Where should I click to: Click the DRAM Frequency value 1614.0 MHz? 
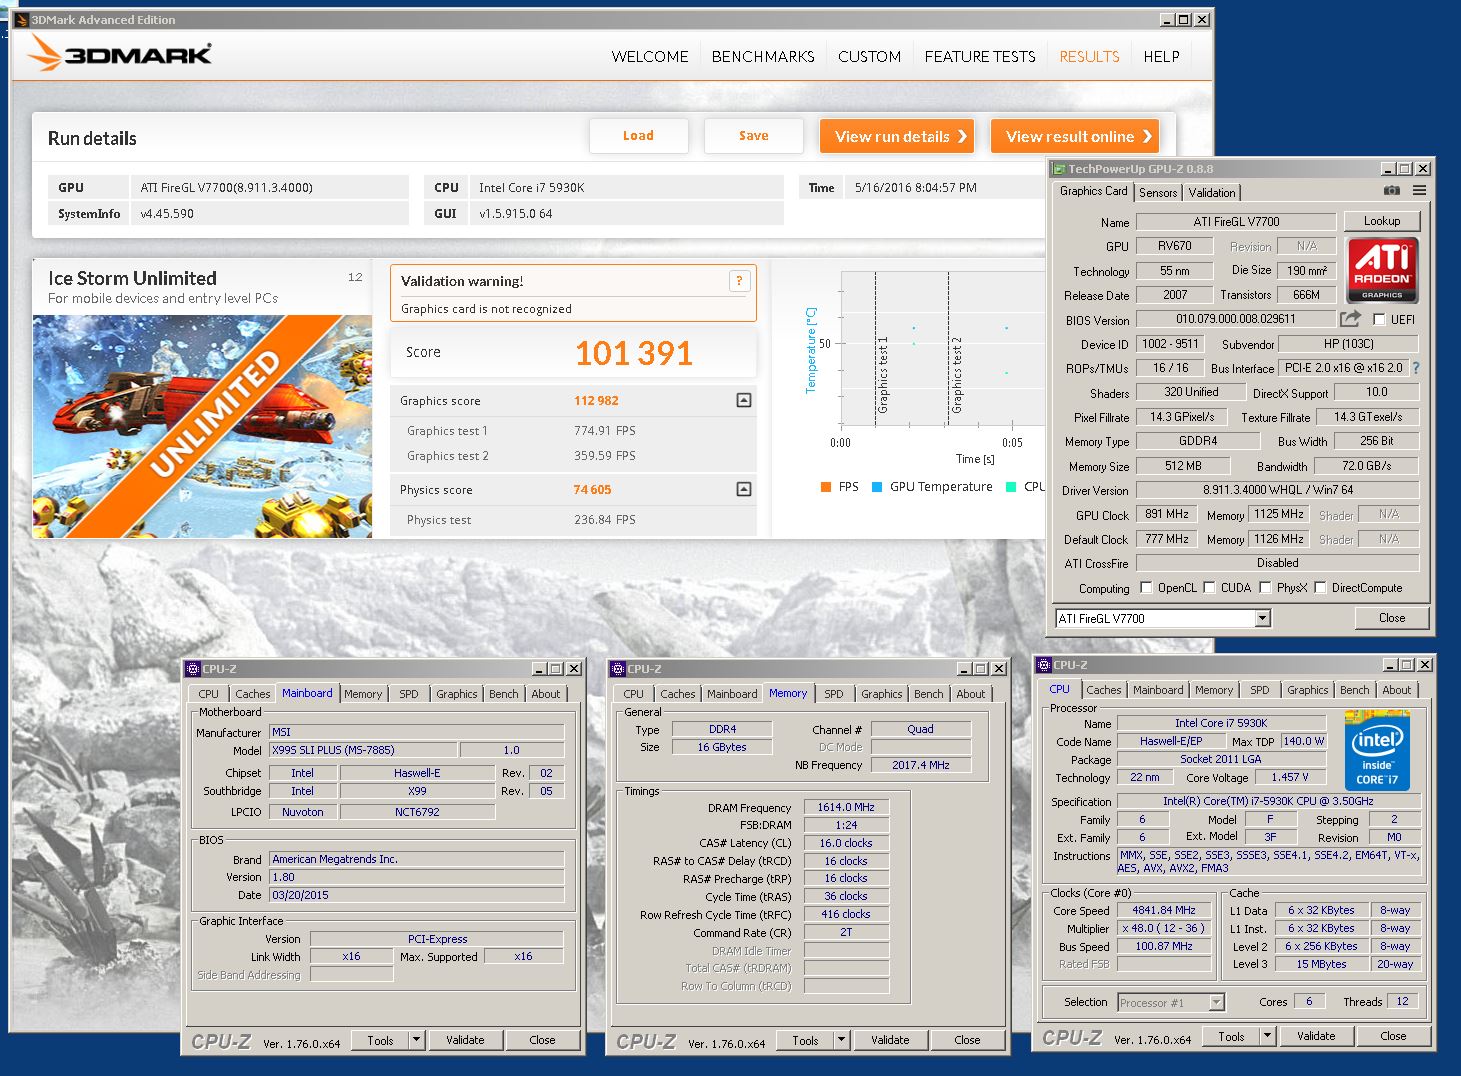(x=846, y=807)
